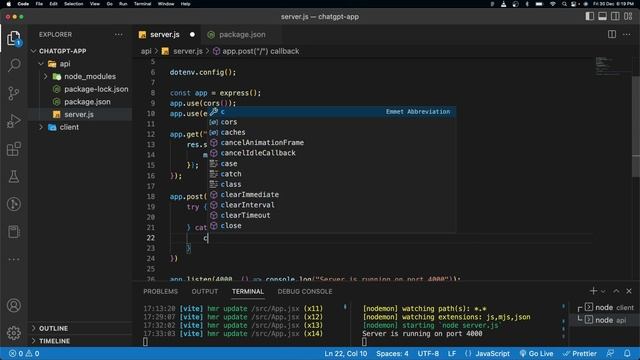
Task: Toggle primary side bar layout icon
Action: pos(589,16)
